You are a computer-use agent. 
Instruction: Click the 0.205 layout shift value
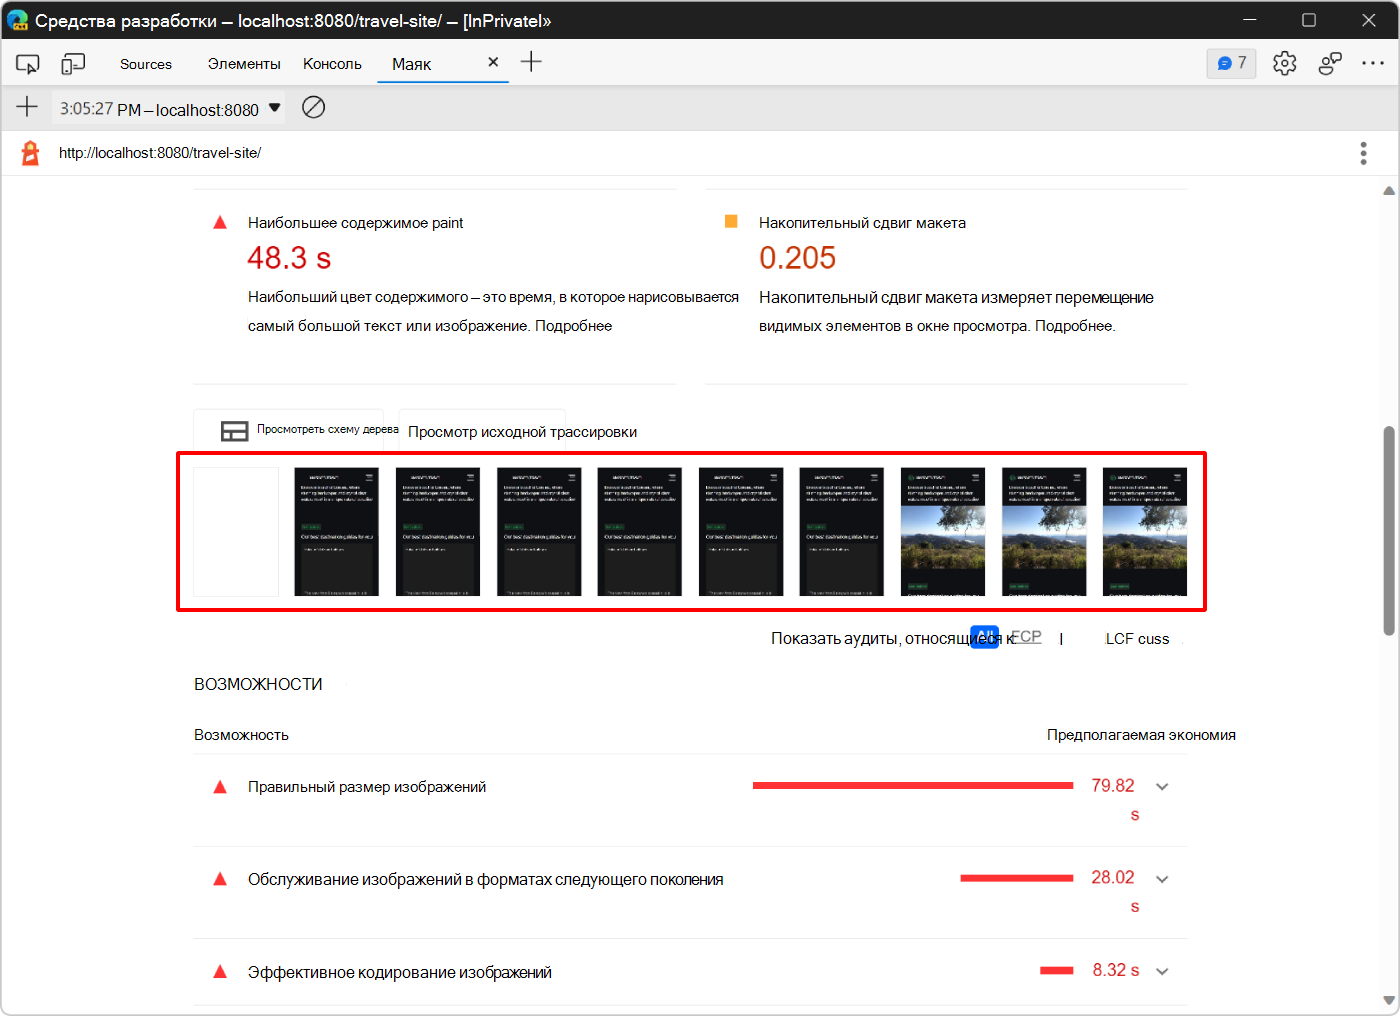click(797, 258)
